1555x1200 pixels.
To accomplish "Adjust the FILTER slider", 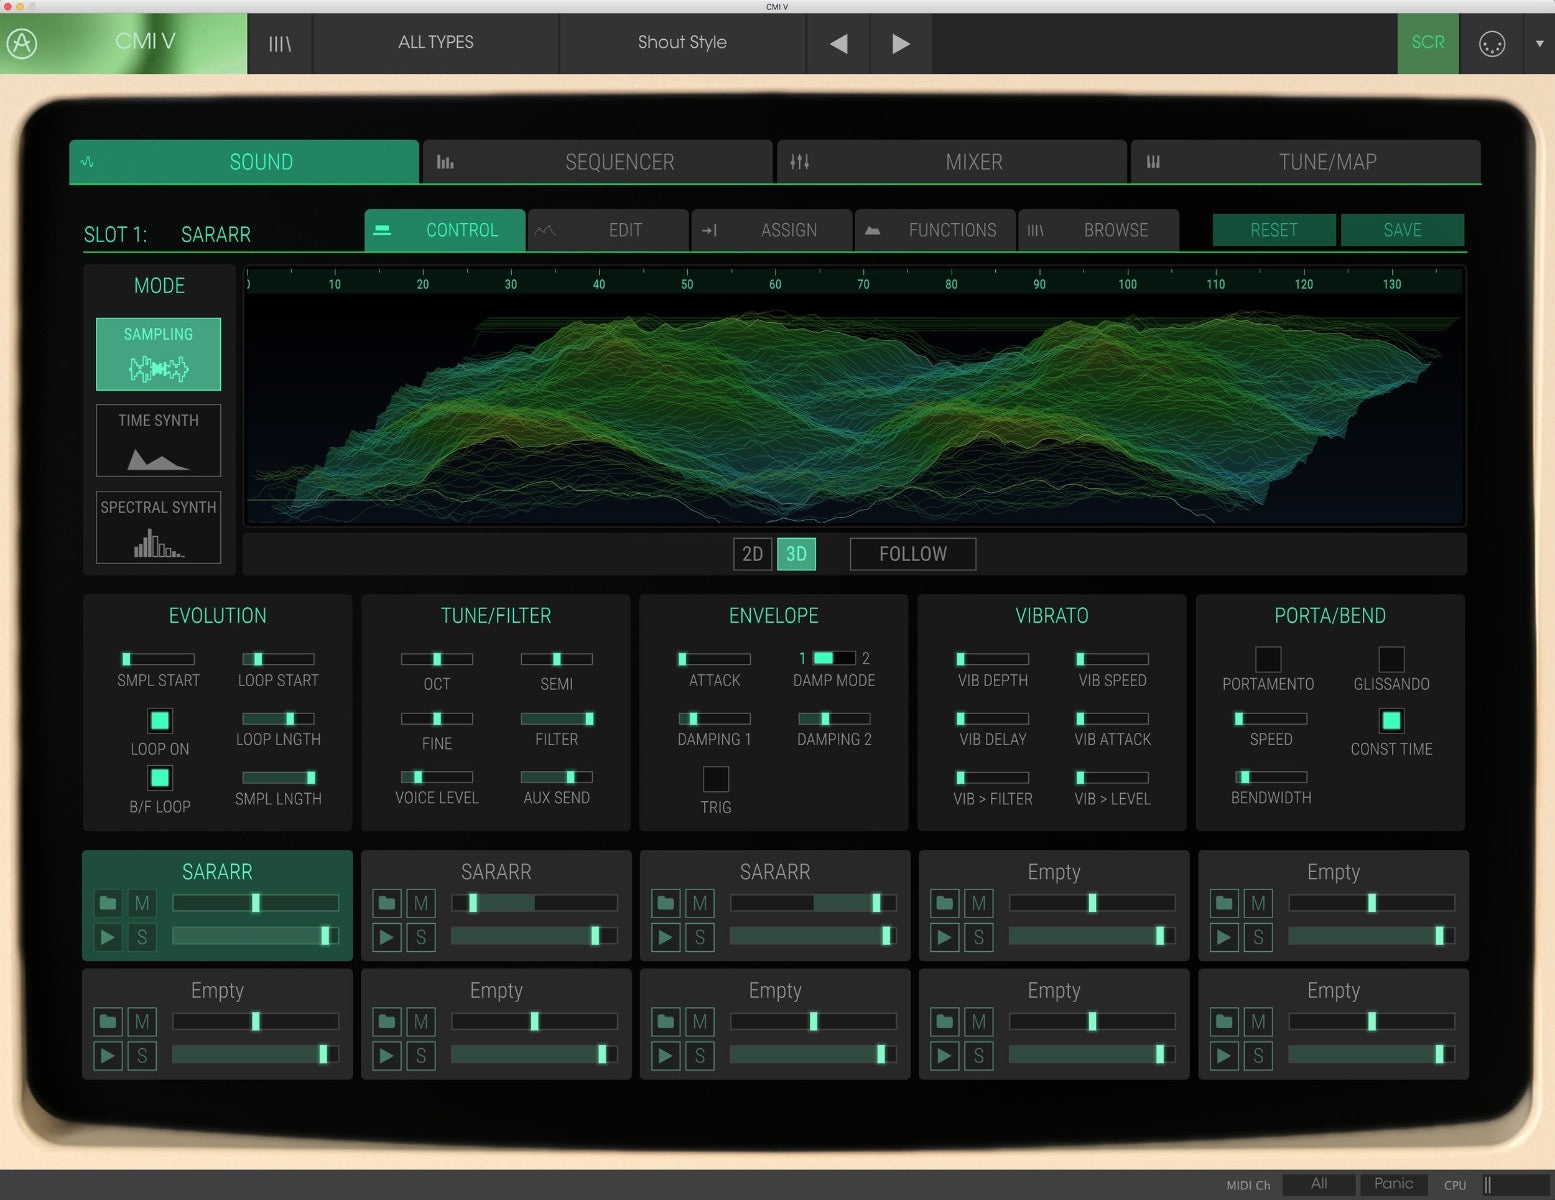I will (557, 719).
